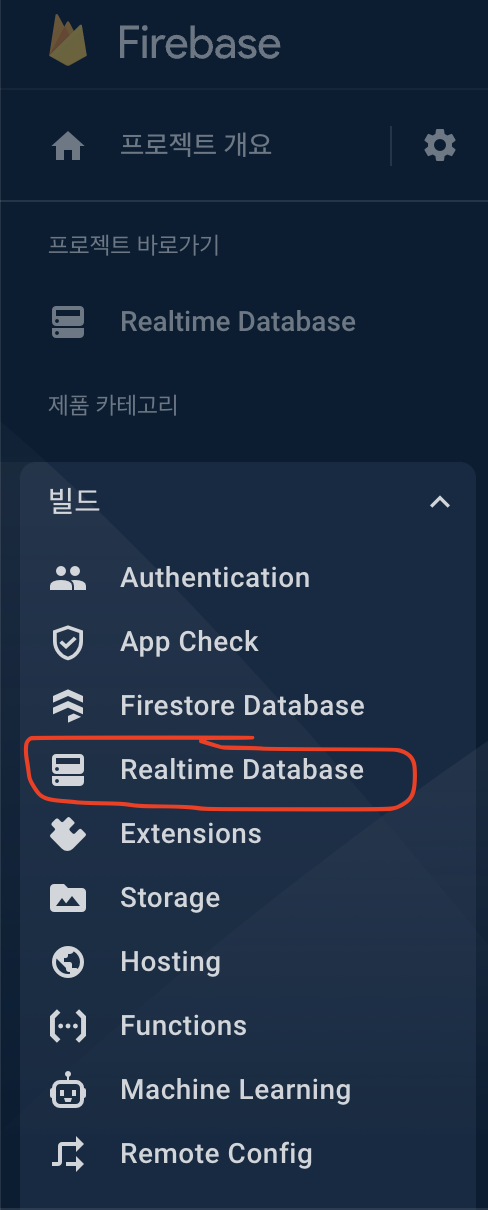
Task: Click the App Check shield icon
Action: 68,642
